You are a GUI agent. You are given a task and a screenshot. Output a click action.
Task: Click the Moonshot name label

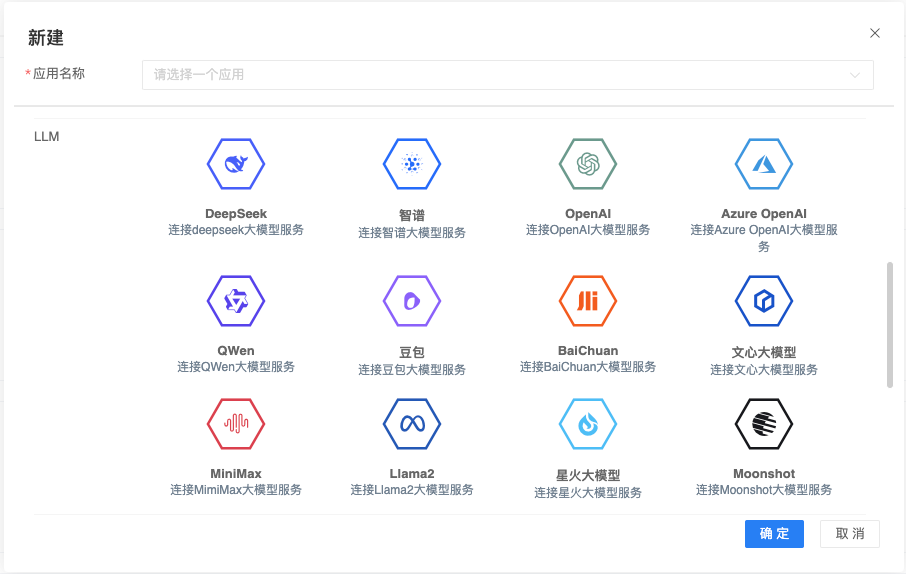[764, 474]
